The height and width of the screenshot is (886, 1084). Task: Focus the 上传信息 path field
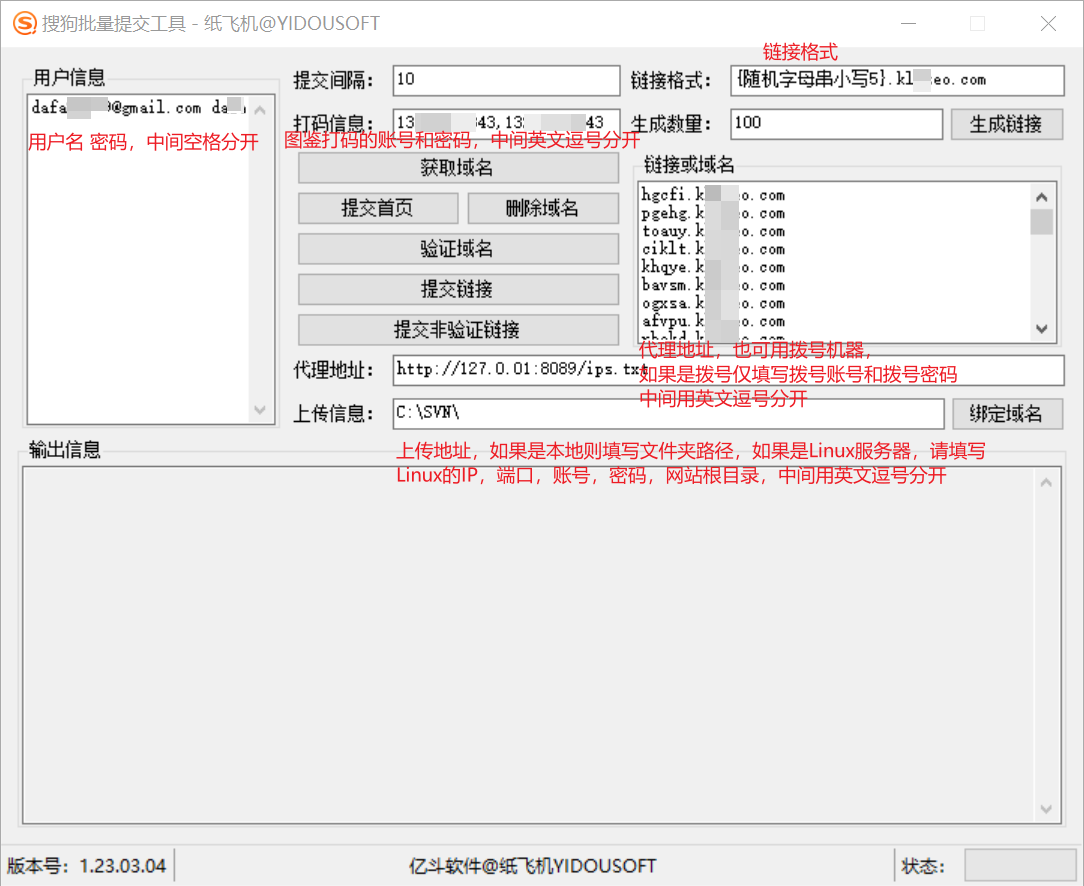(x=668, y=413)
